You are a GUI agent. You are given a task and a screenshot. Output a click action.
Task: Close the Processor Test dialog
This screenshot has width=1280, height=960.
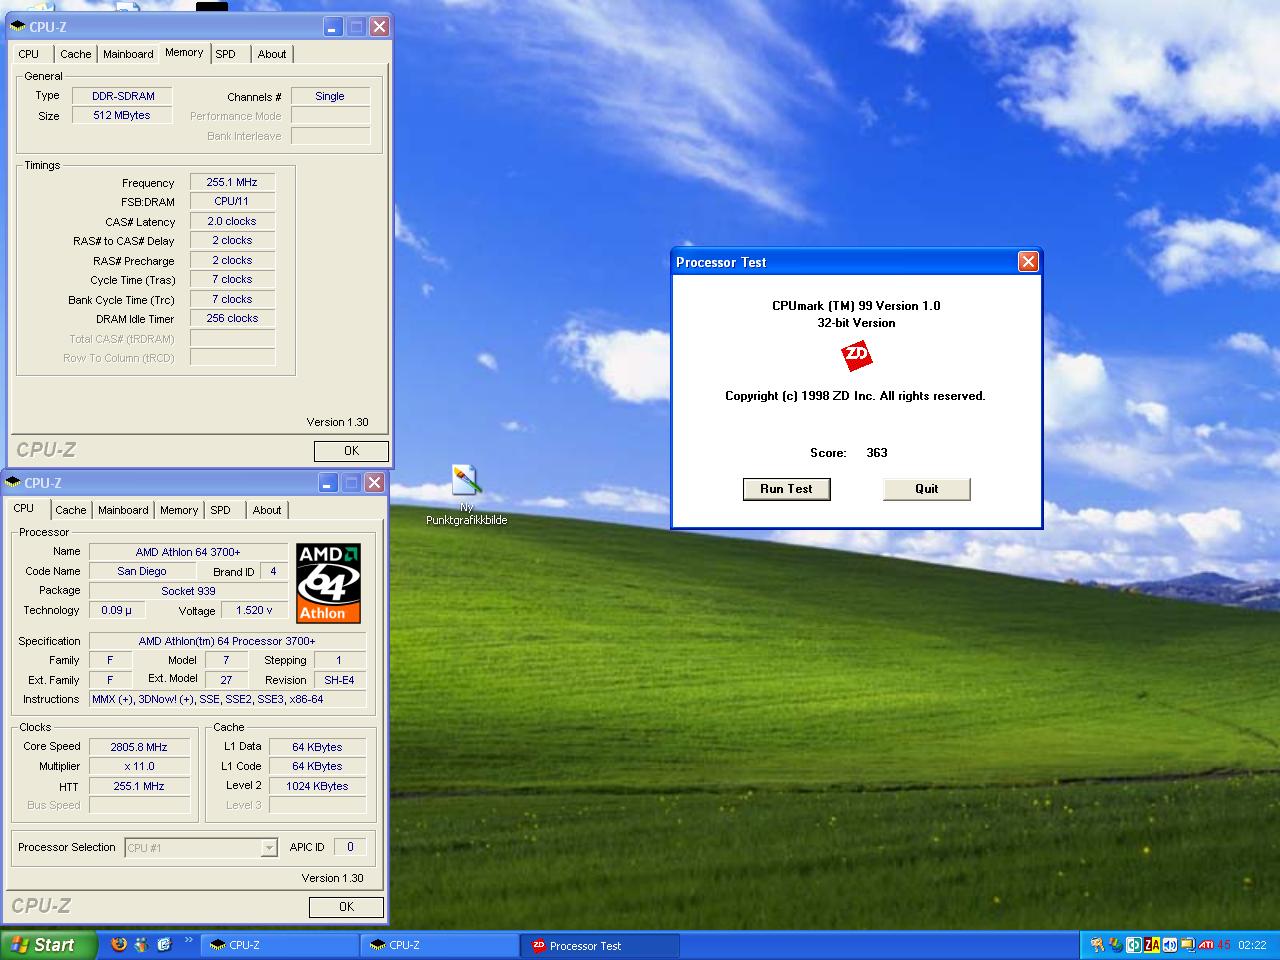(1028, 262)
